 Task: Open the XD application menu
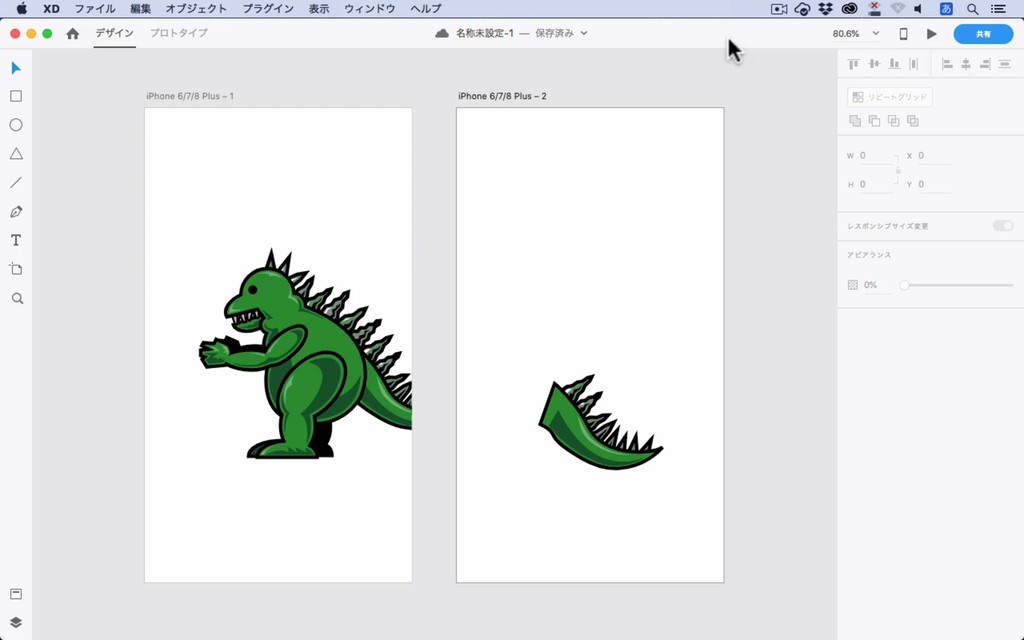click(x=51, y=8)
